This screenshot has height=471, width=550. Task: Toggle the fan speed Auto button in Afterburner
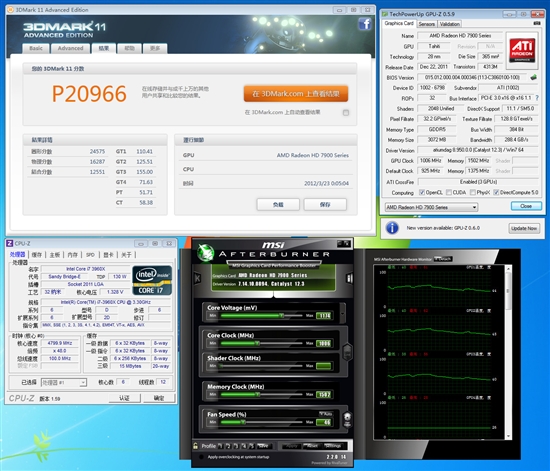coord(326,414)
